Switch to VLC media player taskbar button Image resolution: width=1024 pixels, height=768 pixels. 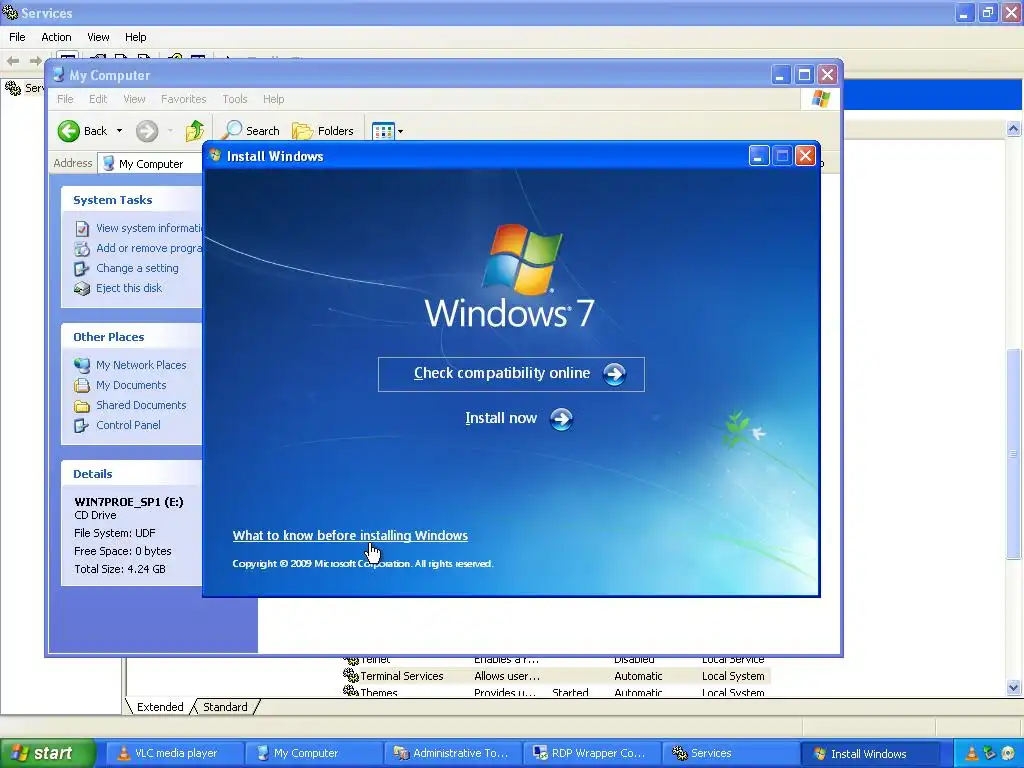coord(173,753)
